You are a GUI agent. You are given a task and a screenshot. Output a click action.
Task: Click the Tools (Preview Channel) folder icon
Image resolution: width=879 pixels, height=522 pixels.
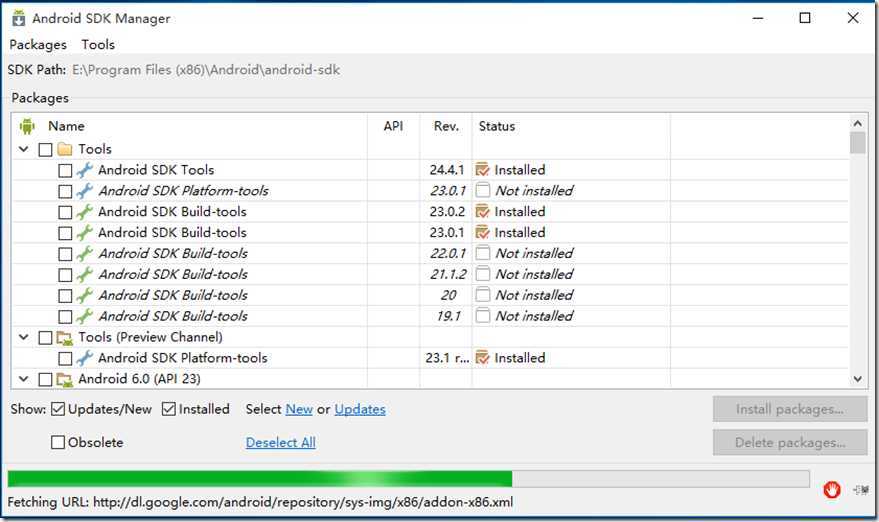65,338
